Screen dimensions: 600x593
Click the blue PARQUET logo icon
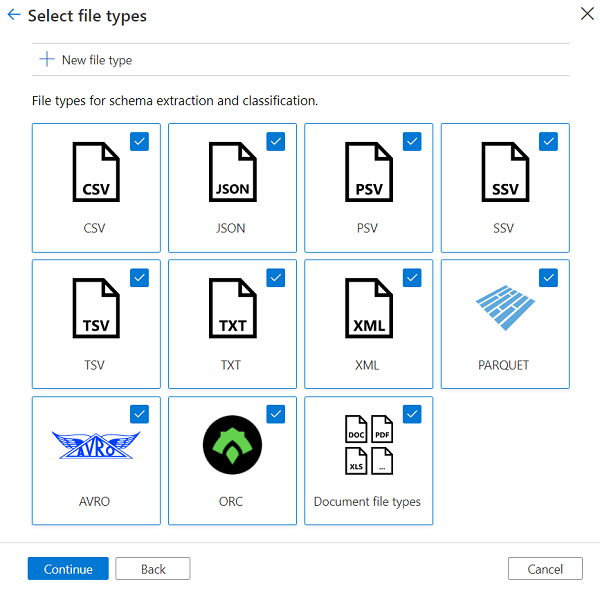[x=505, y=308]
